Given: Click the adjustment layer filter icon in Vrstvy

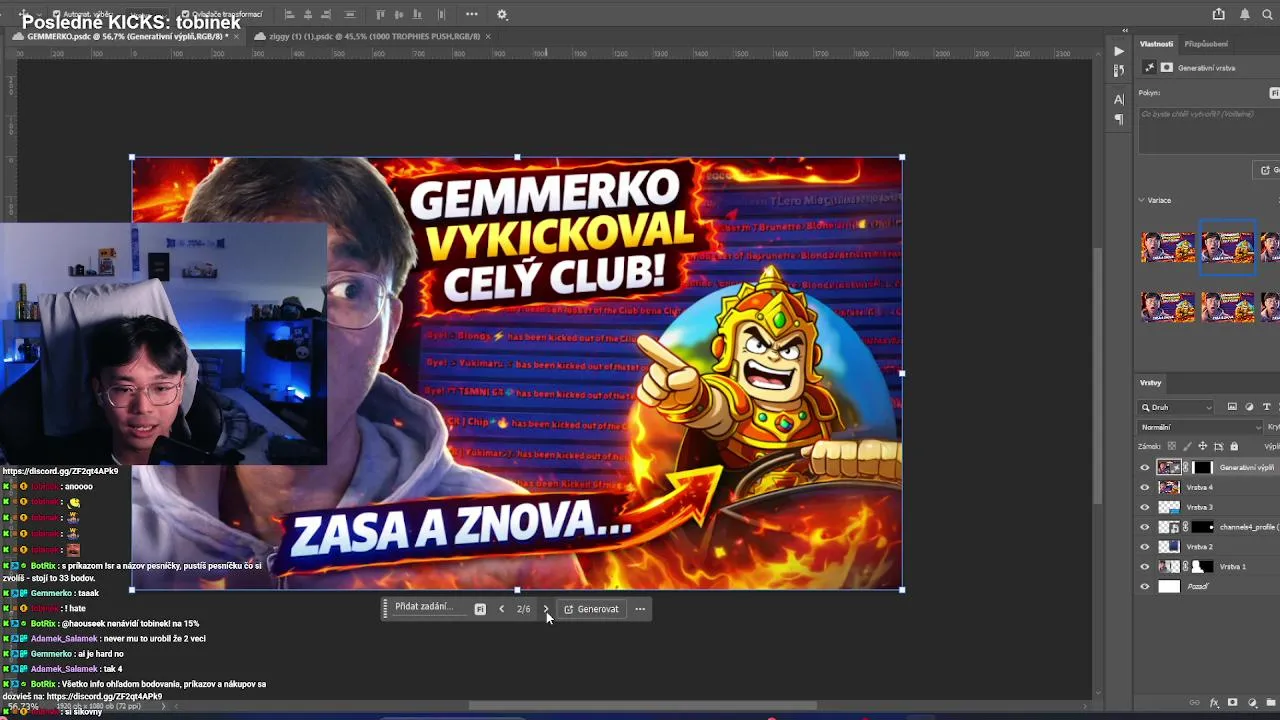Looking at the screenshot, I should pos(1249,407).
